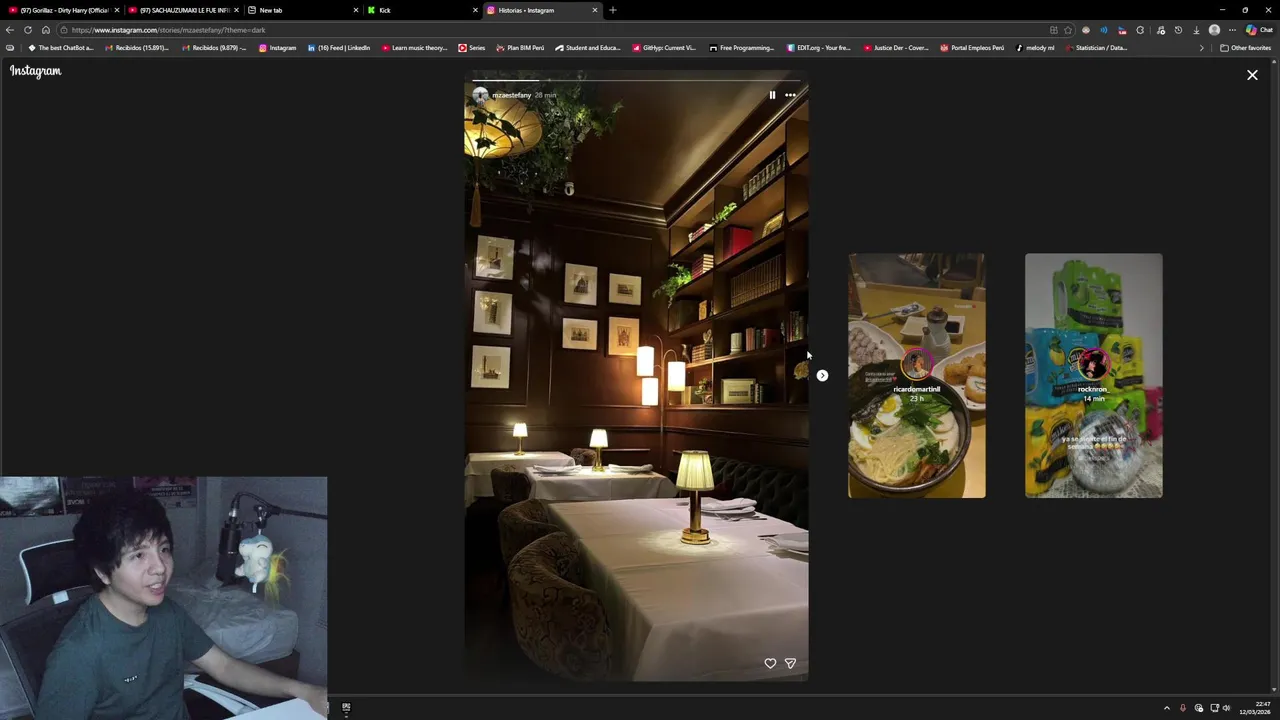Open EDIT.org bookmark
Screen dimensions: 1280x720
(x=818, y=48)
